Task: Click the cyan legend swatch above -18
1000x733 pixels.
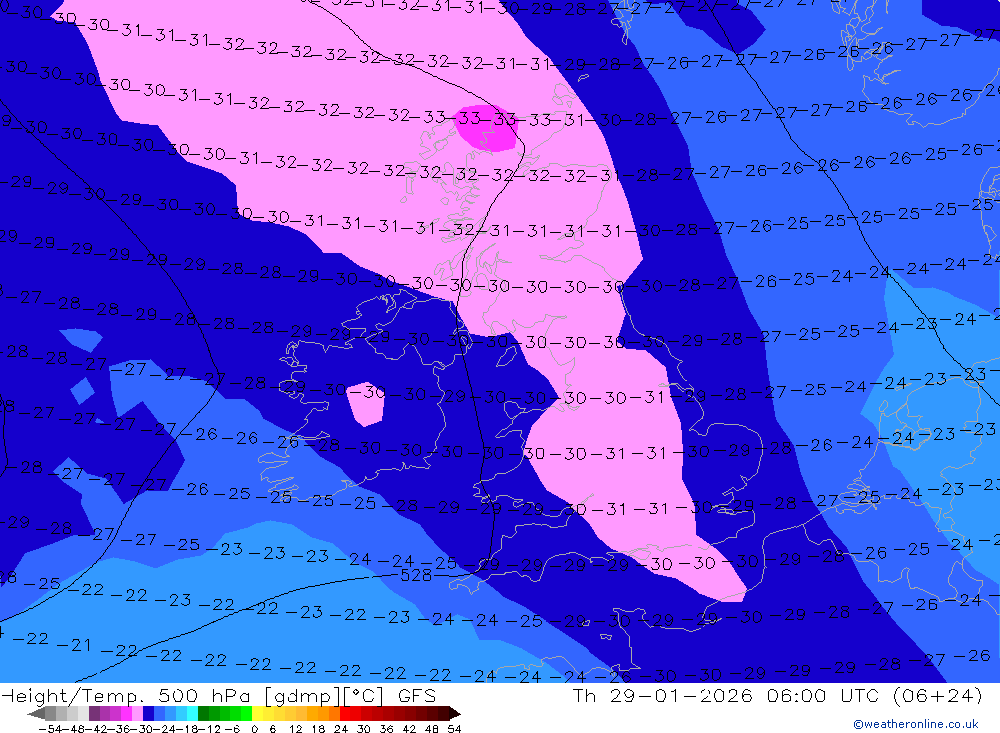Action: pyautogui.click(x=192, y=714)
